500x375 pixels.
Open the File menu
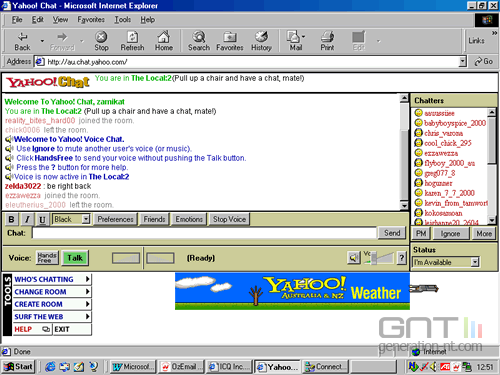pos(17,20)
